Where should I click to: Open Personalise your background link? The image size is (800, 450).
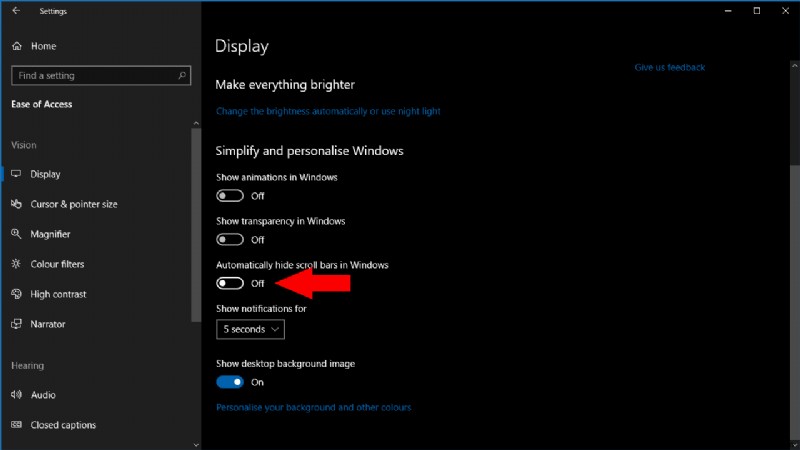313,407
